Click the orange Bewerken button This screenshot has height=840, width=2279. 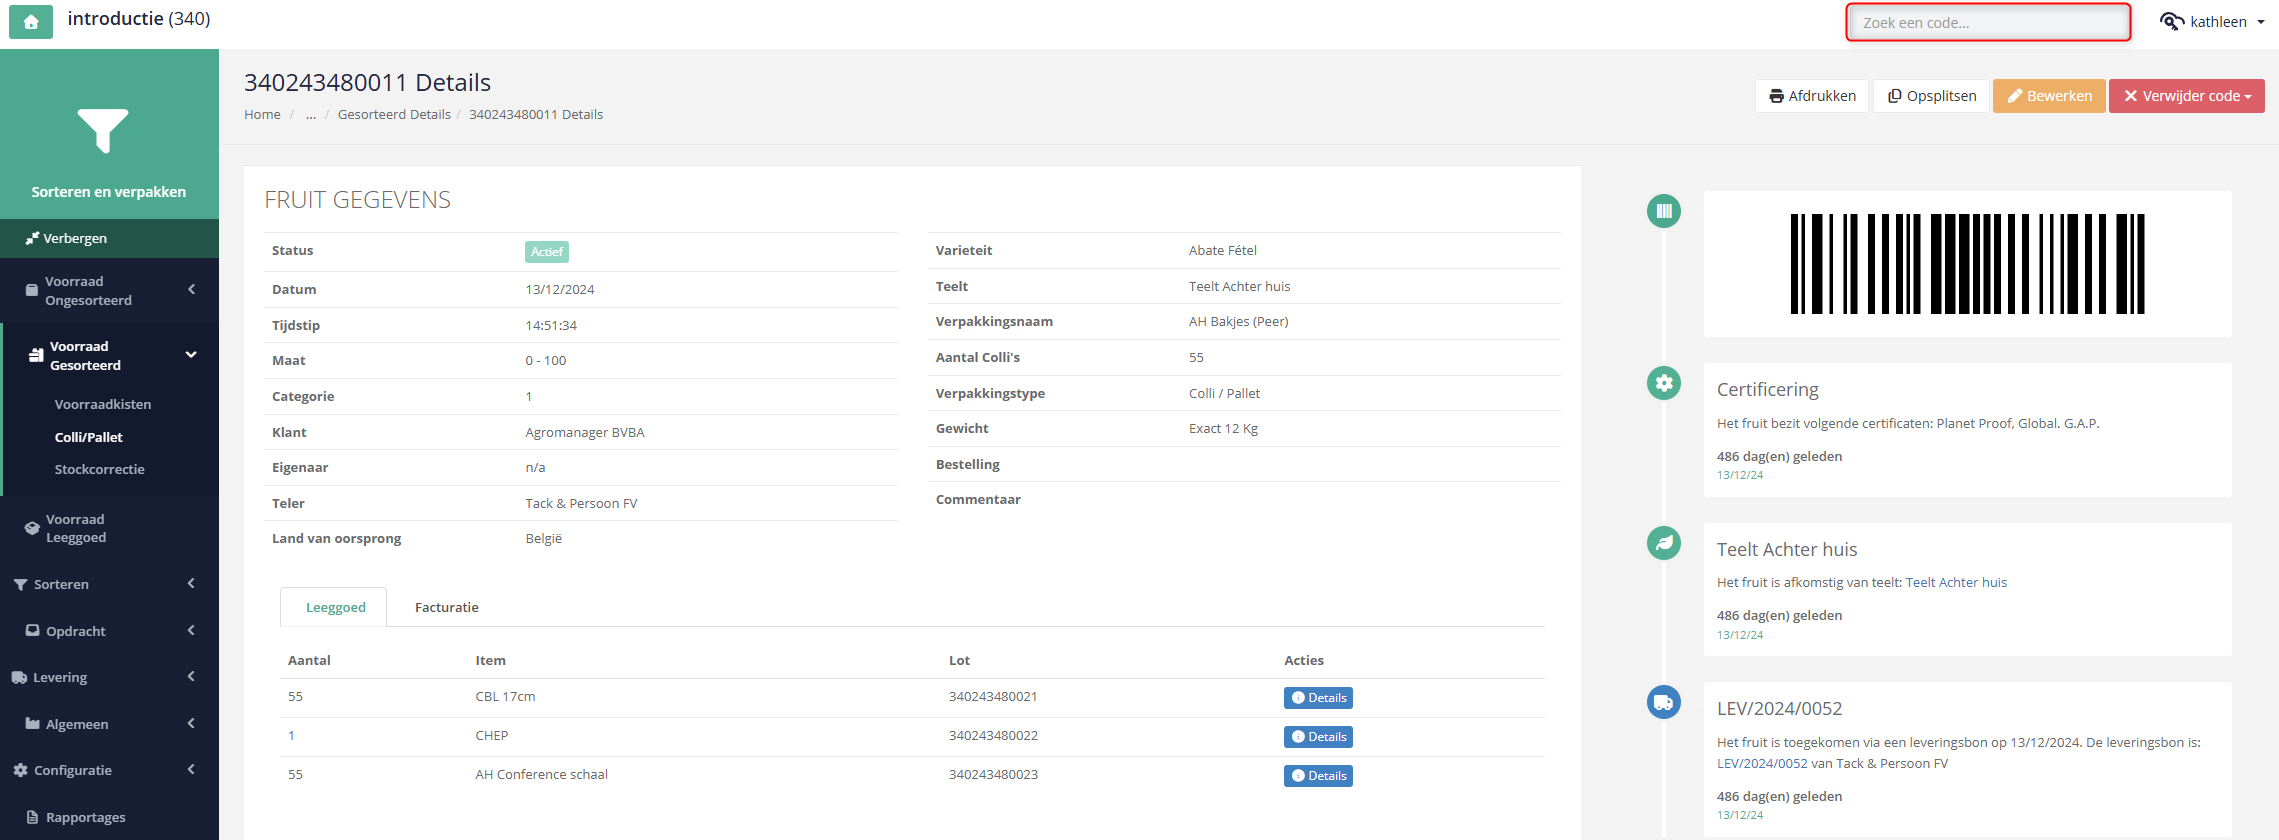tap(2049, 96)
